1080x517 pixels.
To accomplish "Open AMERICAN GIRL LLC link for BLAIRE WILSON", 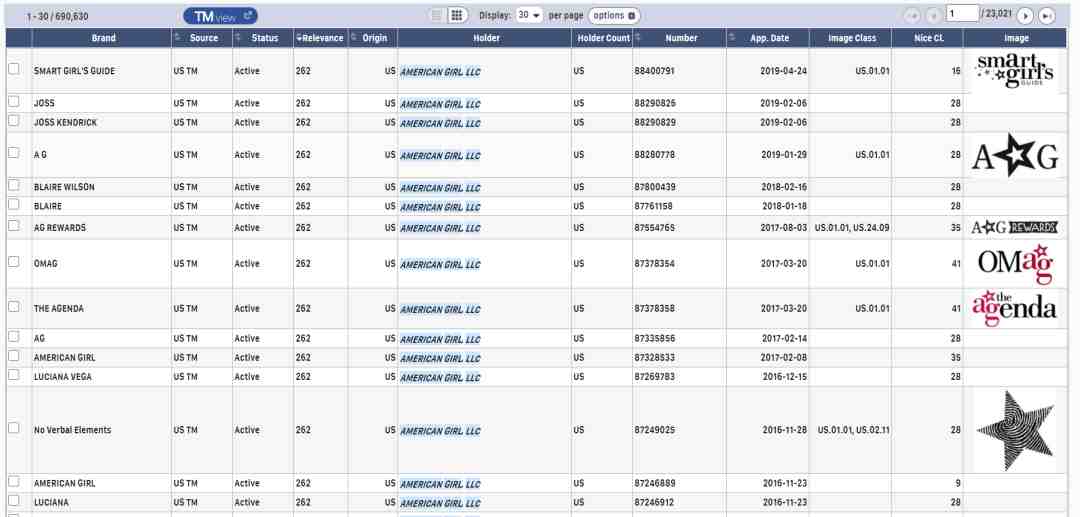I will click(440, 188).
